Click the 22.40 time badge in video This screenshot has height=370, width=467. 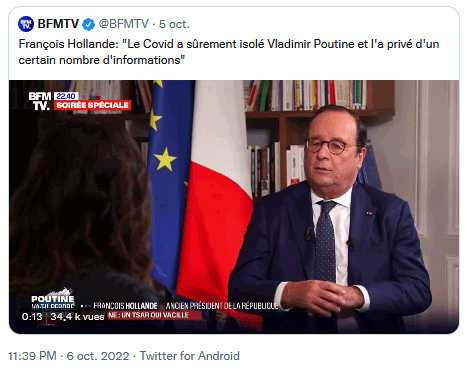tap(66, 96)
